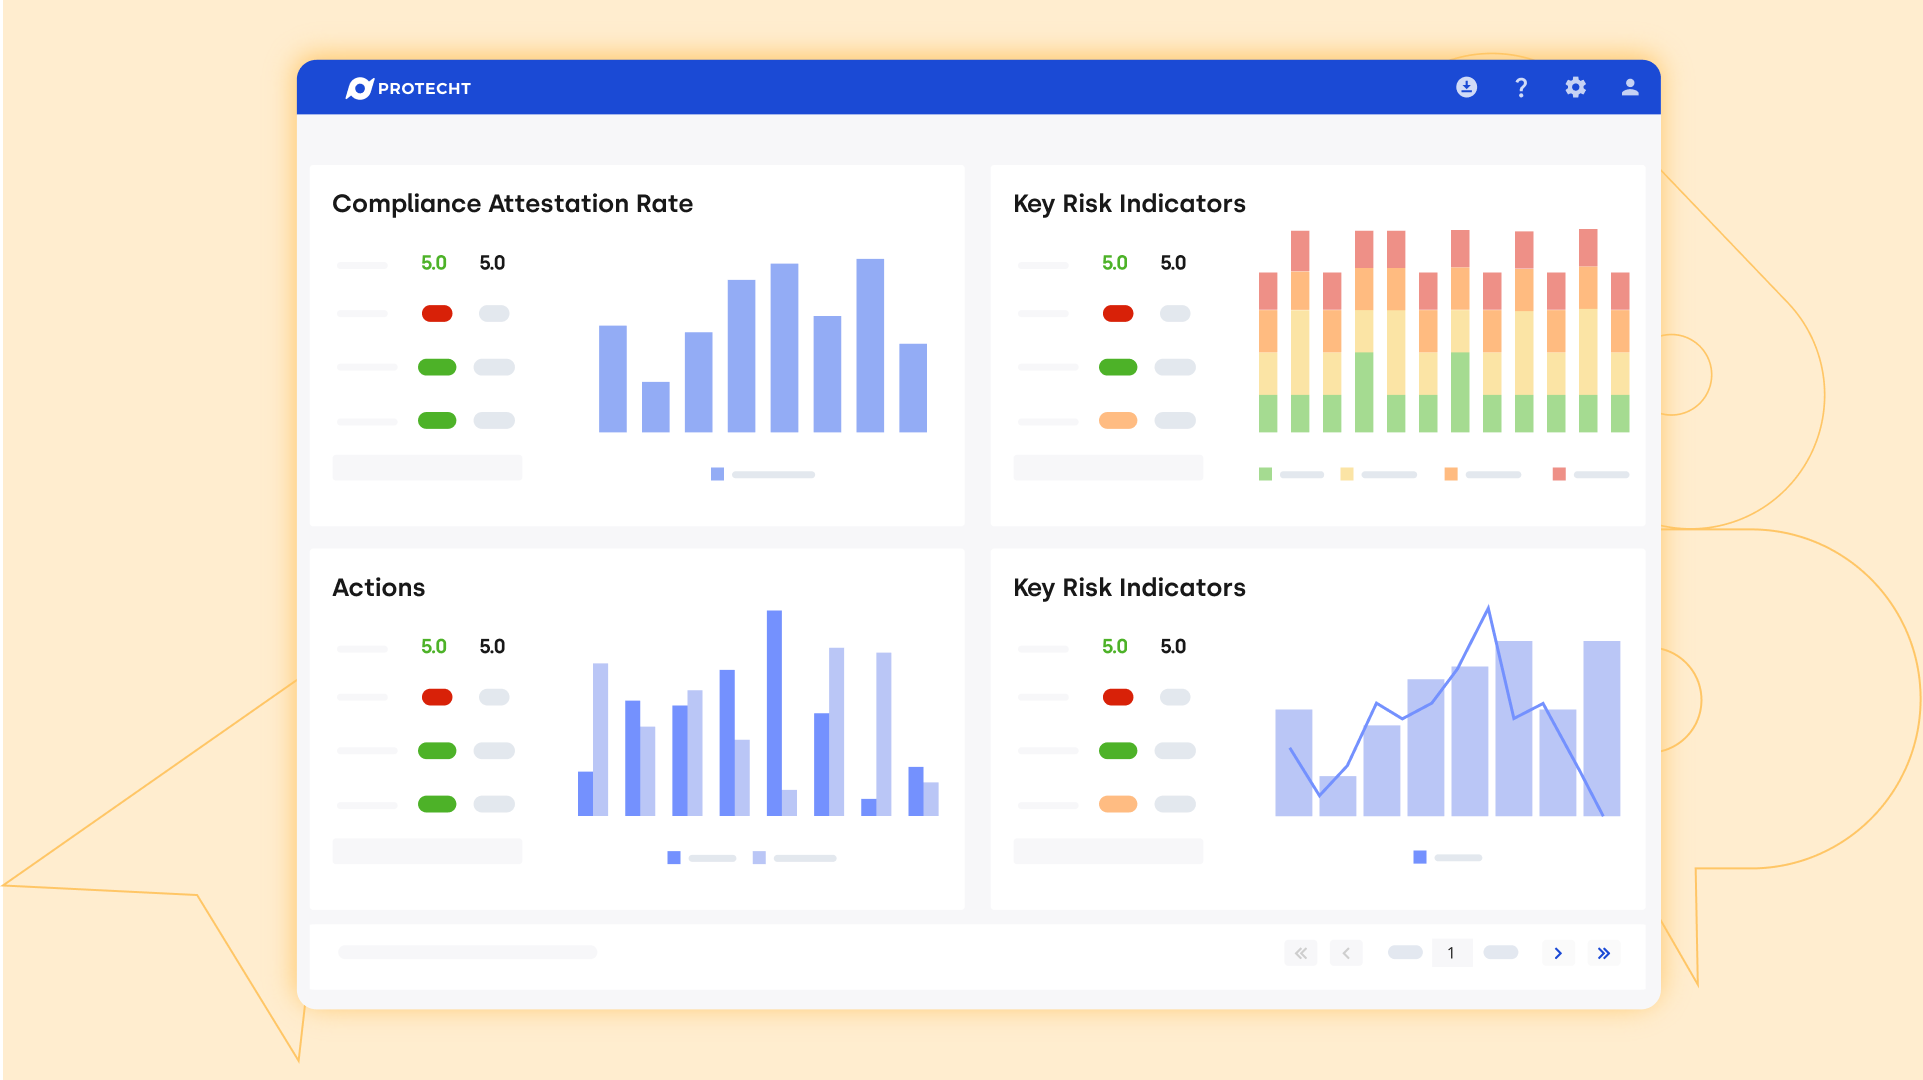Toggle the red rating pill in Compliance Attestation Rate
The image size is (1923, 1080).
click(437, 313)
